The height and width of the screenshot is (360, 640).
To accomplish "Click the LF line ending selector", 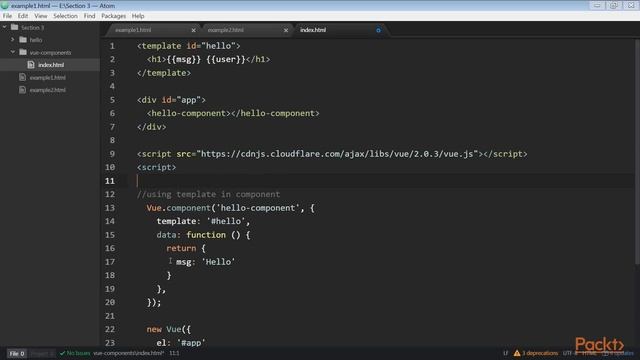I will [506, 353].
